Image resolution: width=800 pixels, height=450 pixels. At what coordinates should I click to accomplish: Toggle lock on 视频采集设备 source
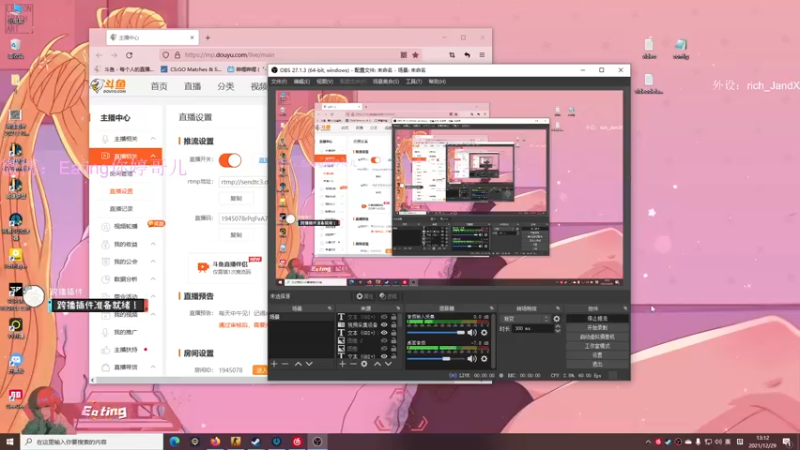click(x=393, y=324)
